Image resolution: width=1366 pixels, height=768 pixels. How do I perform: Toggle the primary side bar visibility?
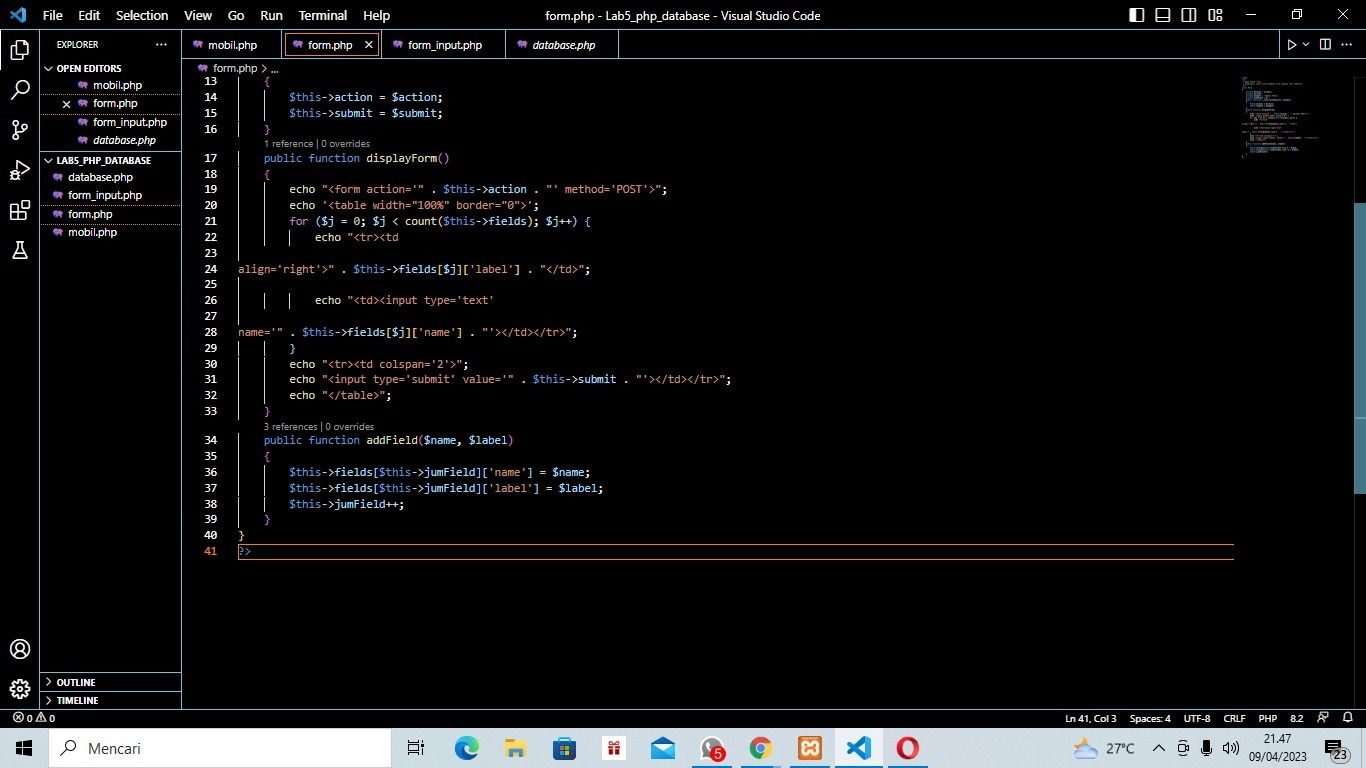[x=1135, y=15]
